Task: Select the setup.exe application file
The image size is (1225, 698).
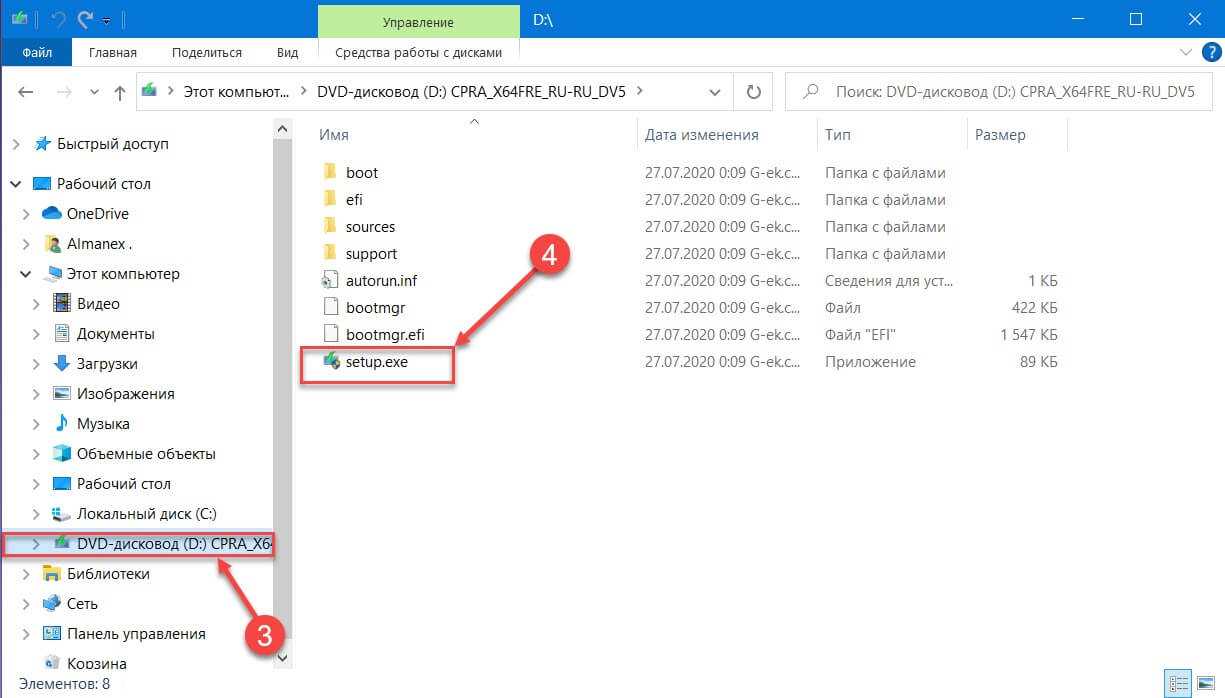Action: [376, 362]
